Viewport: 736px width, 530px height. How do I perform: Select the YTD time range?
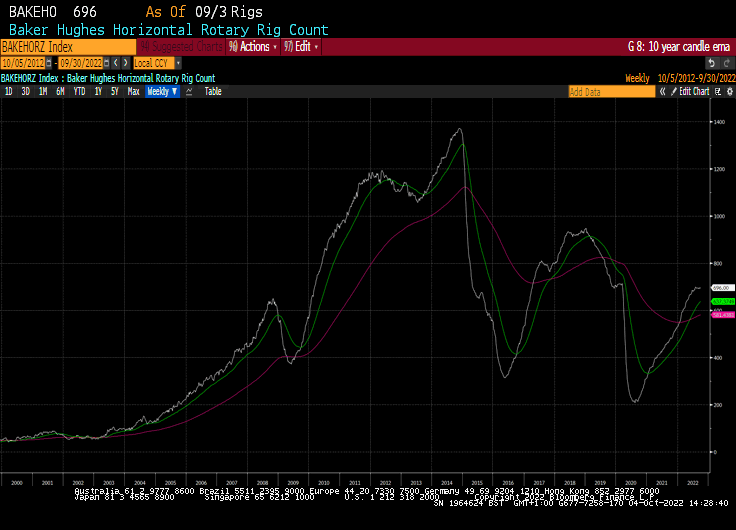coord(79,91)
